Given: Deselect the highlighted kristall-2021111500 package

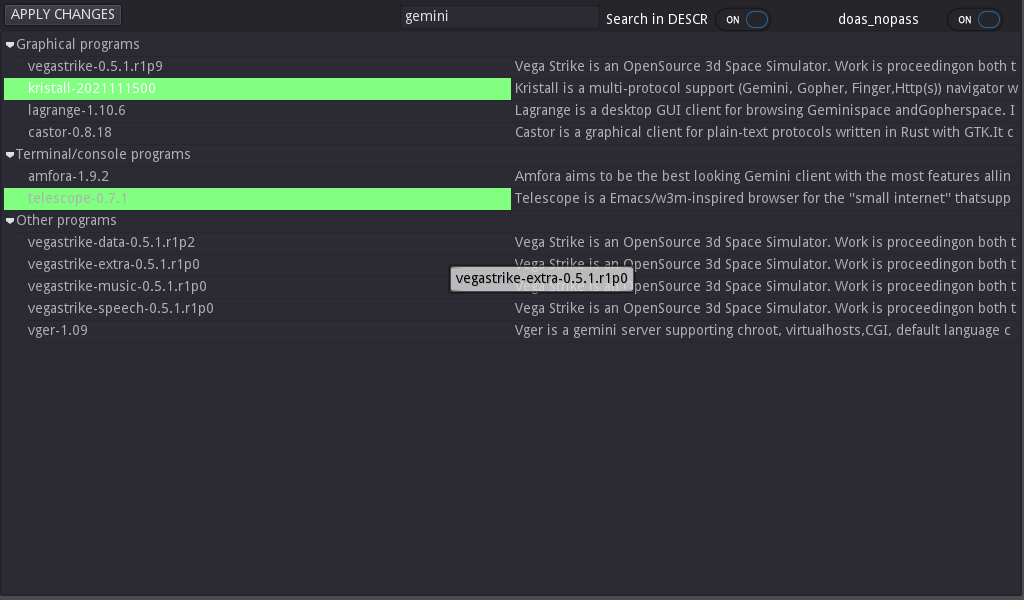Looking at the screenshot, I should pyautogui.click(x=92, y=89).
